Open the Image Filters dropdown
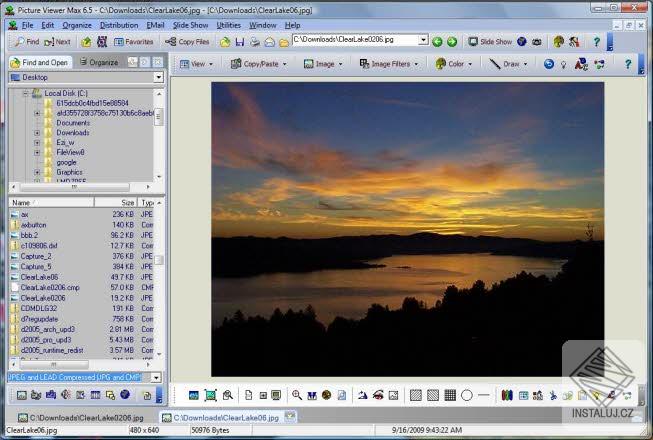The width and height of the screenshot is (653, 440). pyautogui.click(x=389, y=64)
